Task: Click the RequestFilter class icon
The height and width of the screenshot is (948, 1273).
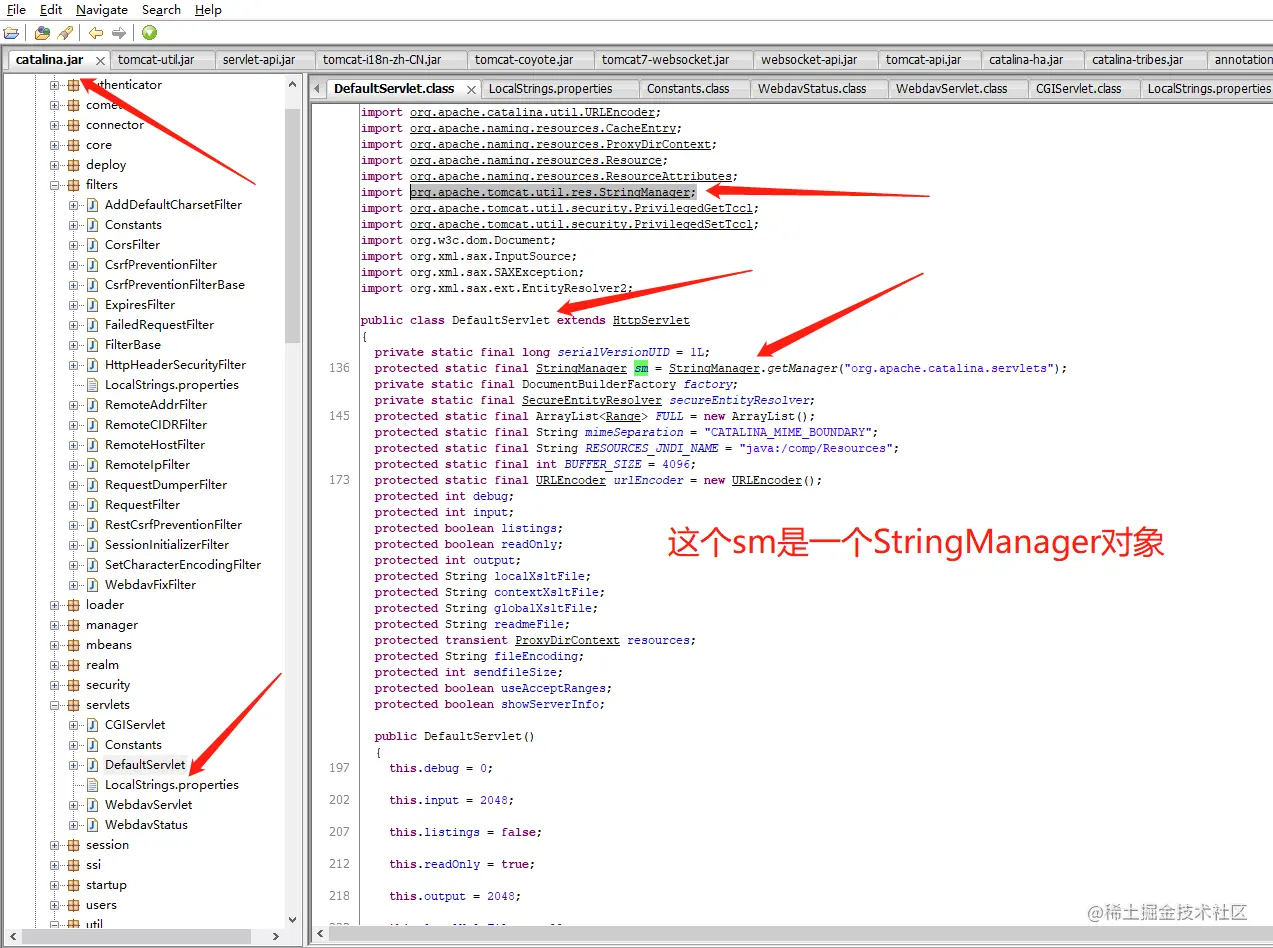Action: pyautogui.click(x=93, y=505)
